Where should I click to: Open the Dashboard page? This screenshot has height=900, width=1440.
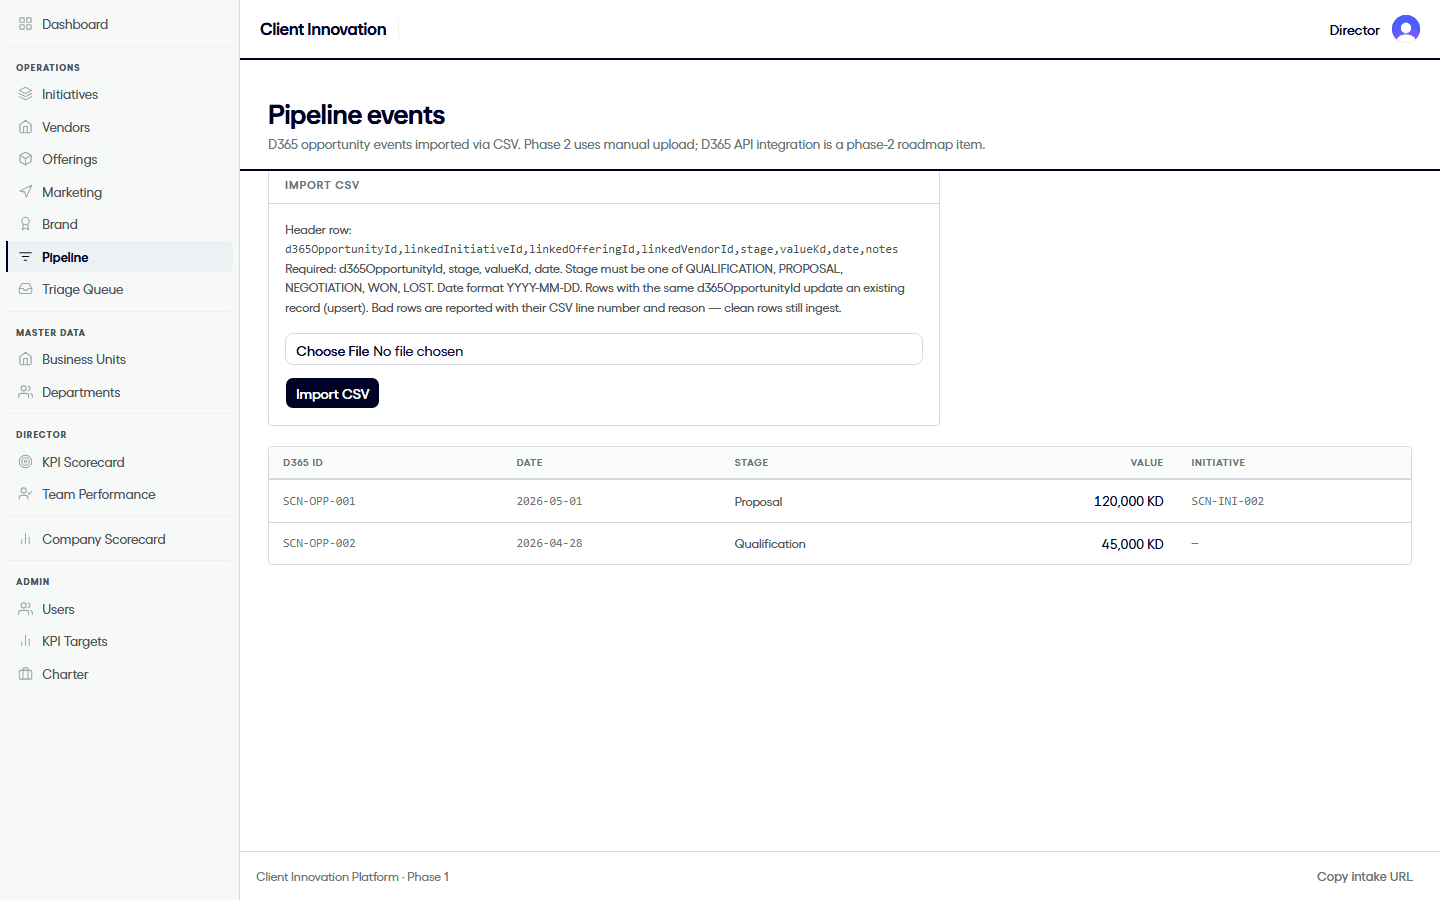point(119,24)
